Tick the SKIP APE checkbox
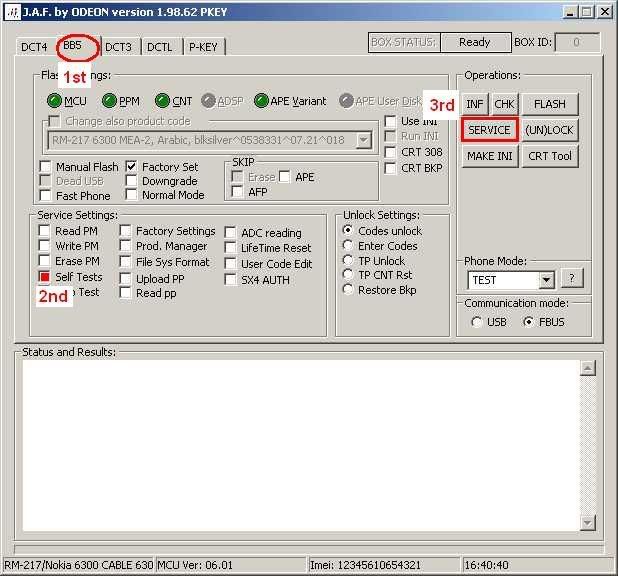Screen dimensions: 618x576 tap(285, 177)
